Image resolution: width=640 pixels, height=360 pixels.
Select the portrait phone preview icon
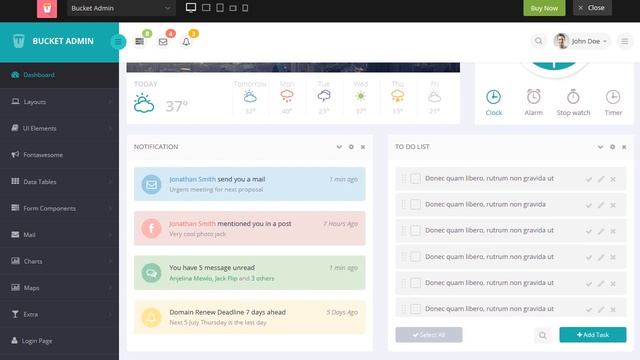[x=245, y=8]
